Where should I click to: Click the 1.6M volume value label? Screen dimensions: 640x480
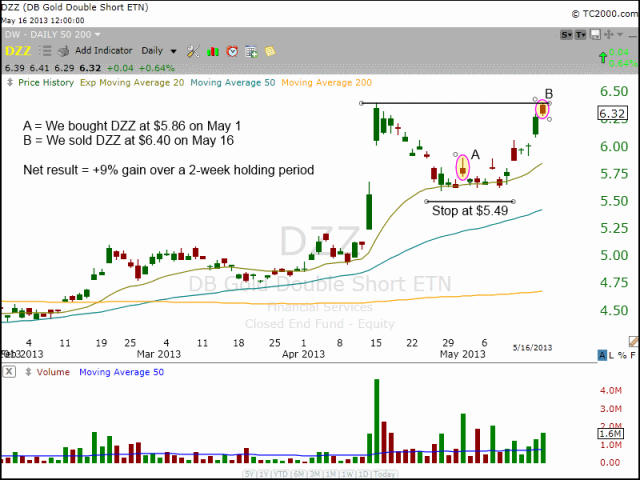pyautogui.click(x=611, y=433)
